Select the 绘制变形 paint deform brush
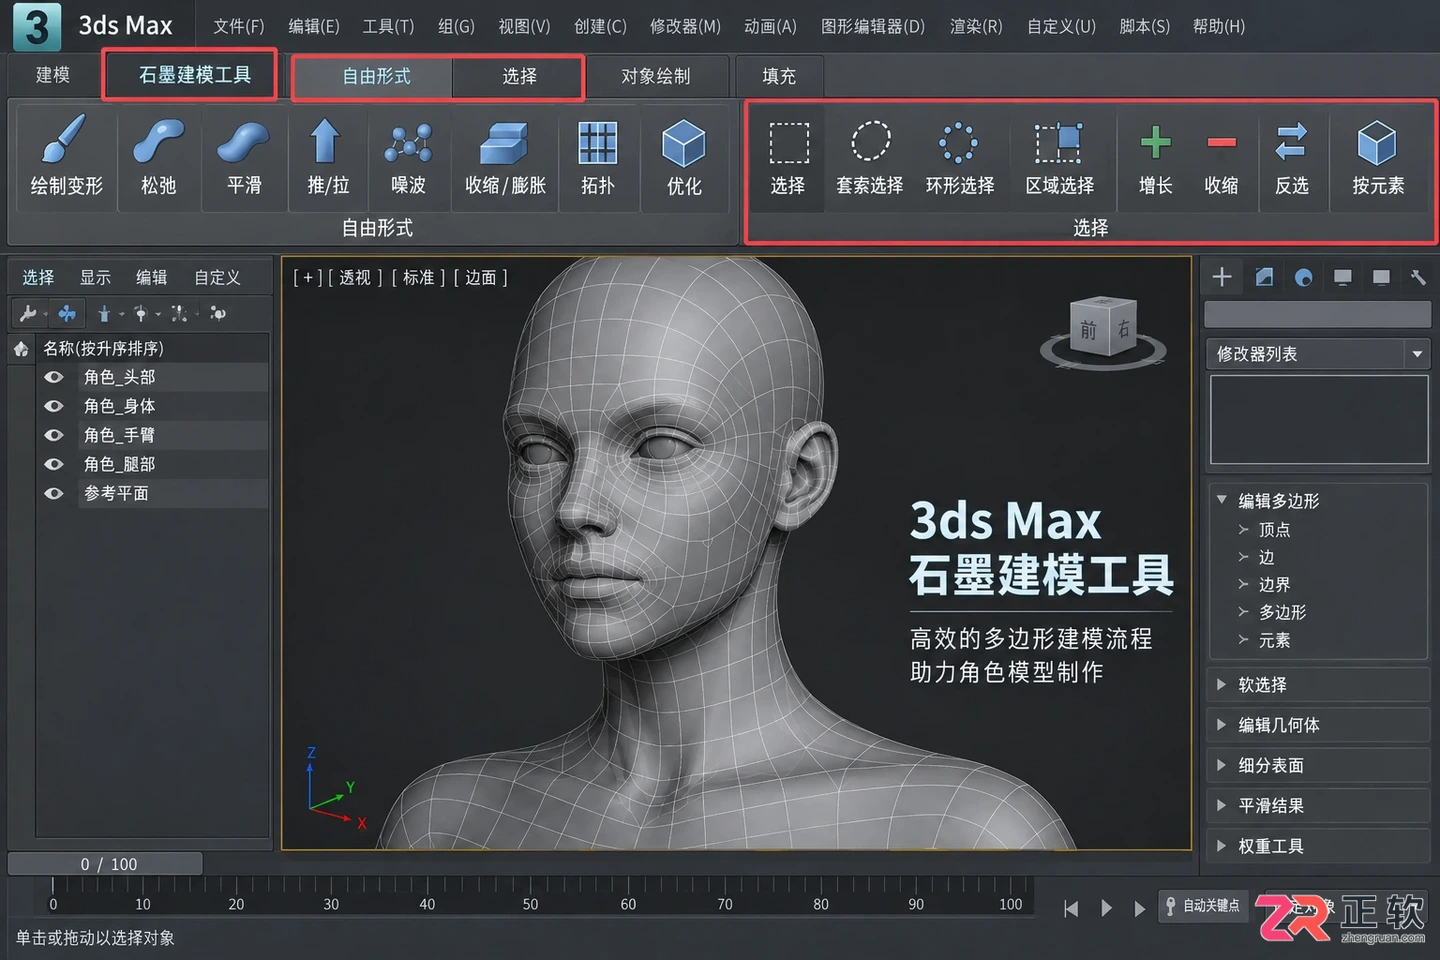This screenshot has height=960, width=1440. point(66,156)
